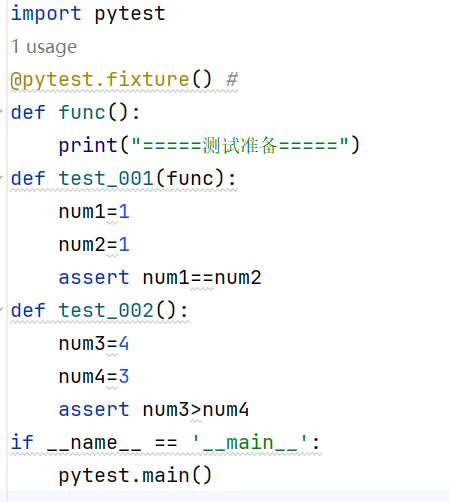The width and height of the screenshot is (450, 502).
Task: Click the if __name__ == '__main__' line
Action: pos(166,443)
